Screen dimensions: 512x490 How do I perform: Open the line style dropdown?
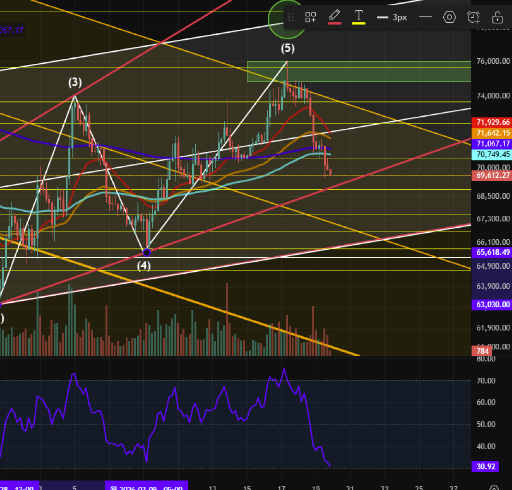coord(425,17)
